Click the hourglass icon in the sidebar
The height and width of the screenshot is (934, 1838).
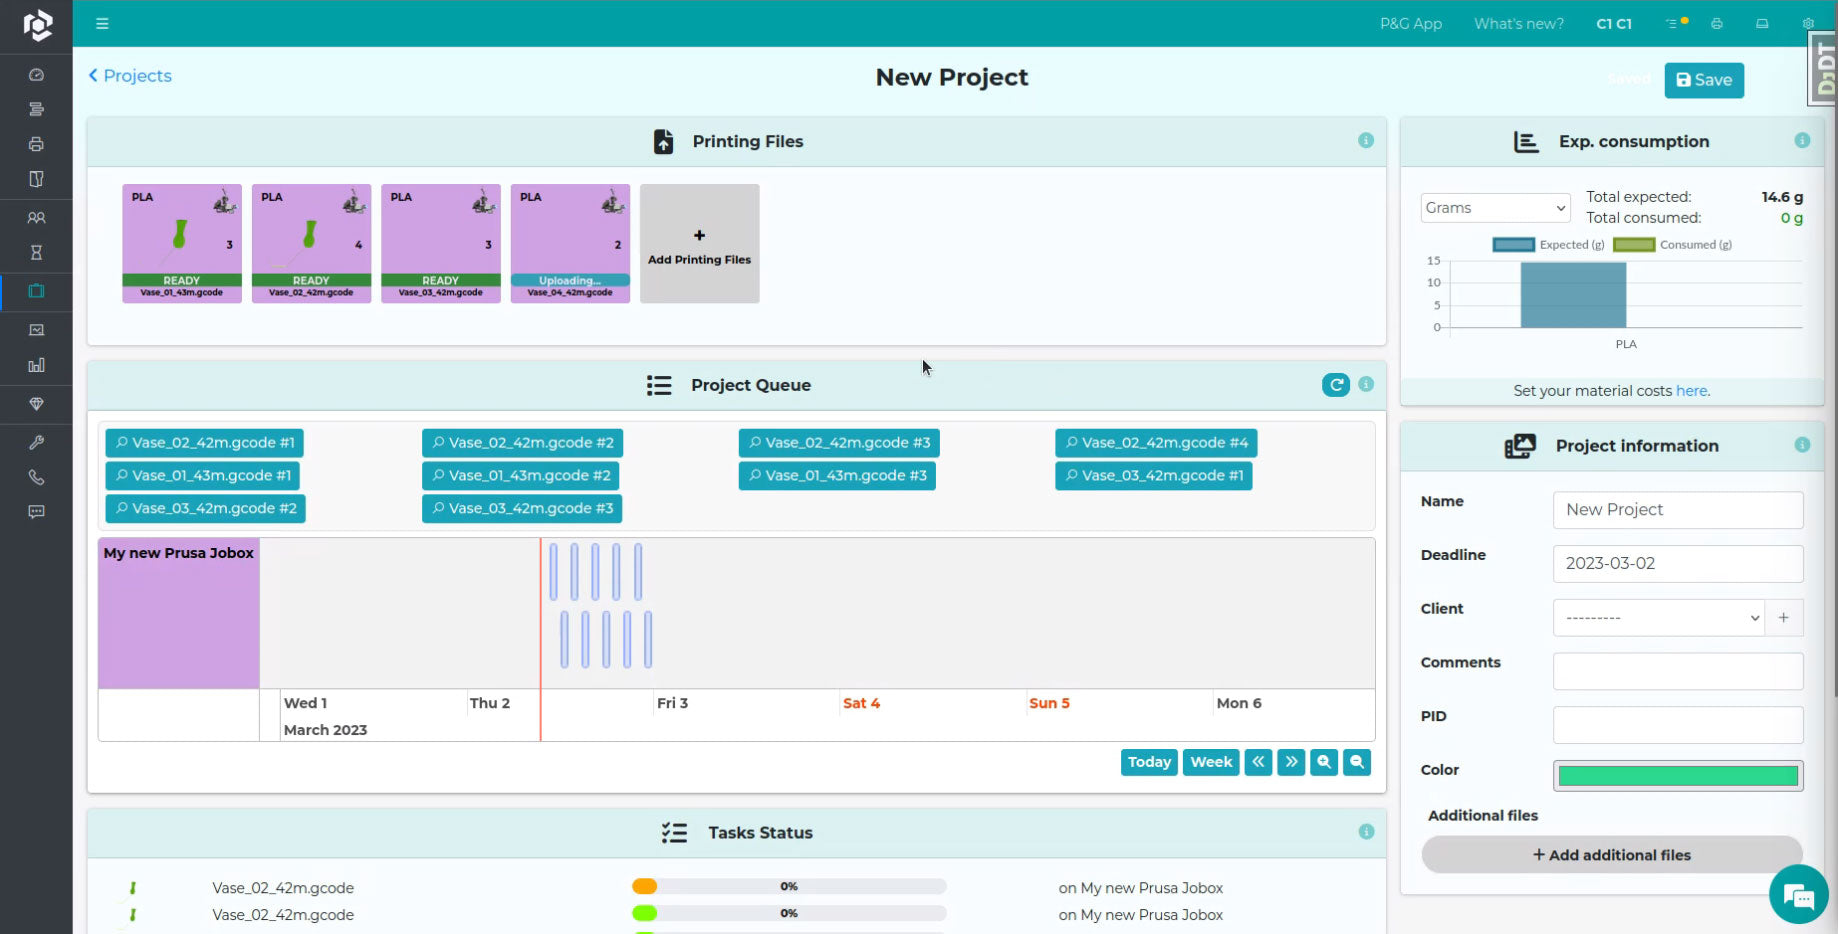tap(36, 253)
